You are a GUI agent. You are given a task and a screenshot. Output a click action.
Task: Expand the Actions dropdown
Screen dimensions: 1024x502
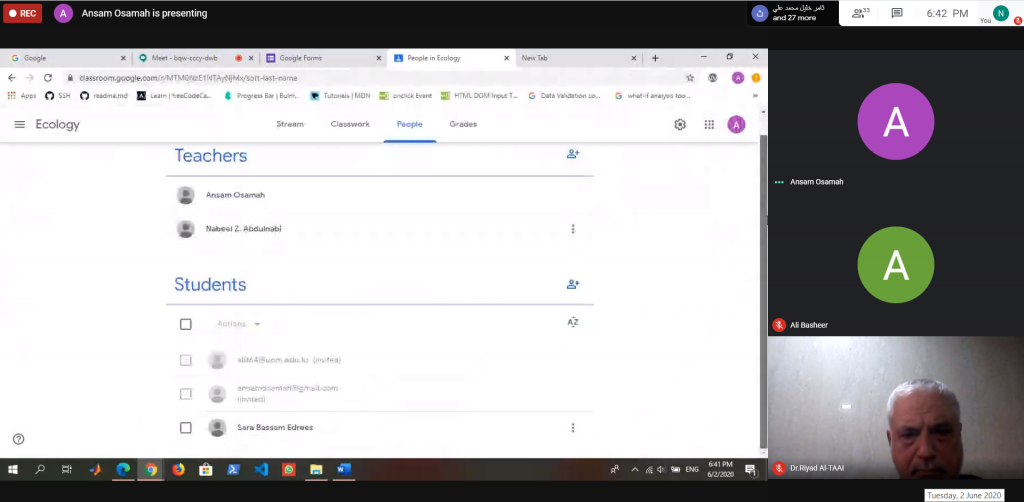239,324
